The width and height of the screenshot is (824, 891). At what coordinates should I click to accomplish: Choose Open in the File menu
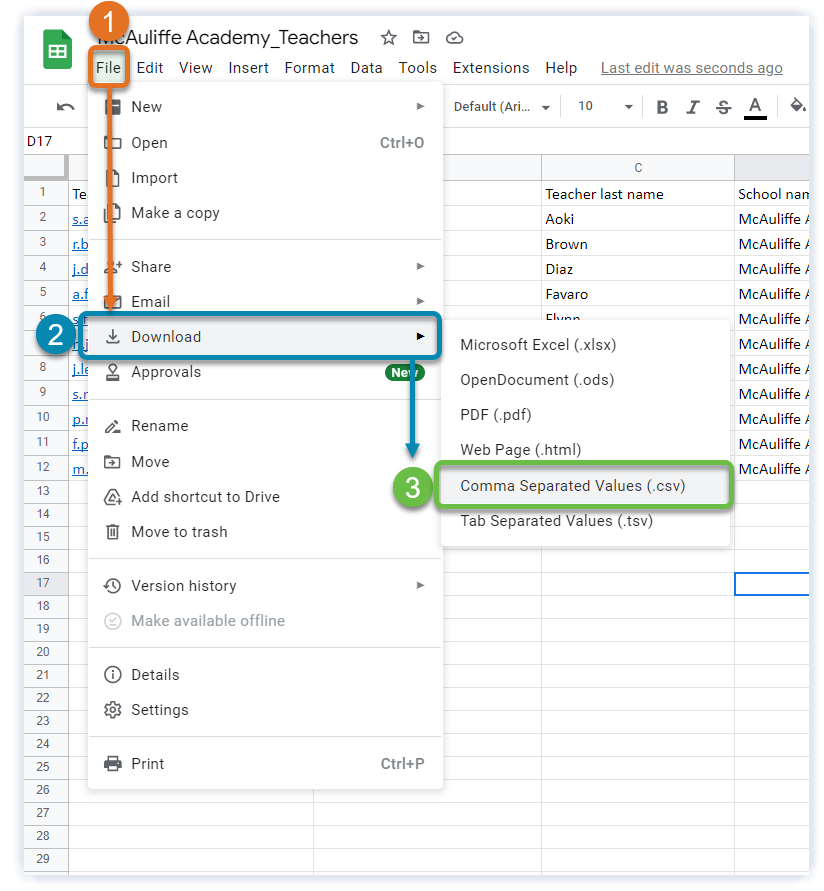[x=265, y=143]
